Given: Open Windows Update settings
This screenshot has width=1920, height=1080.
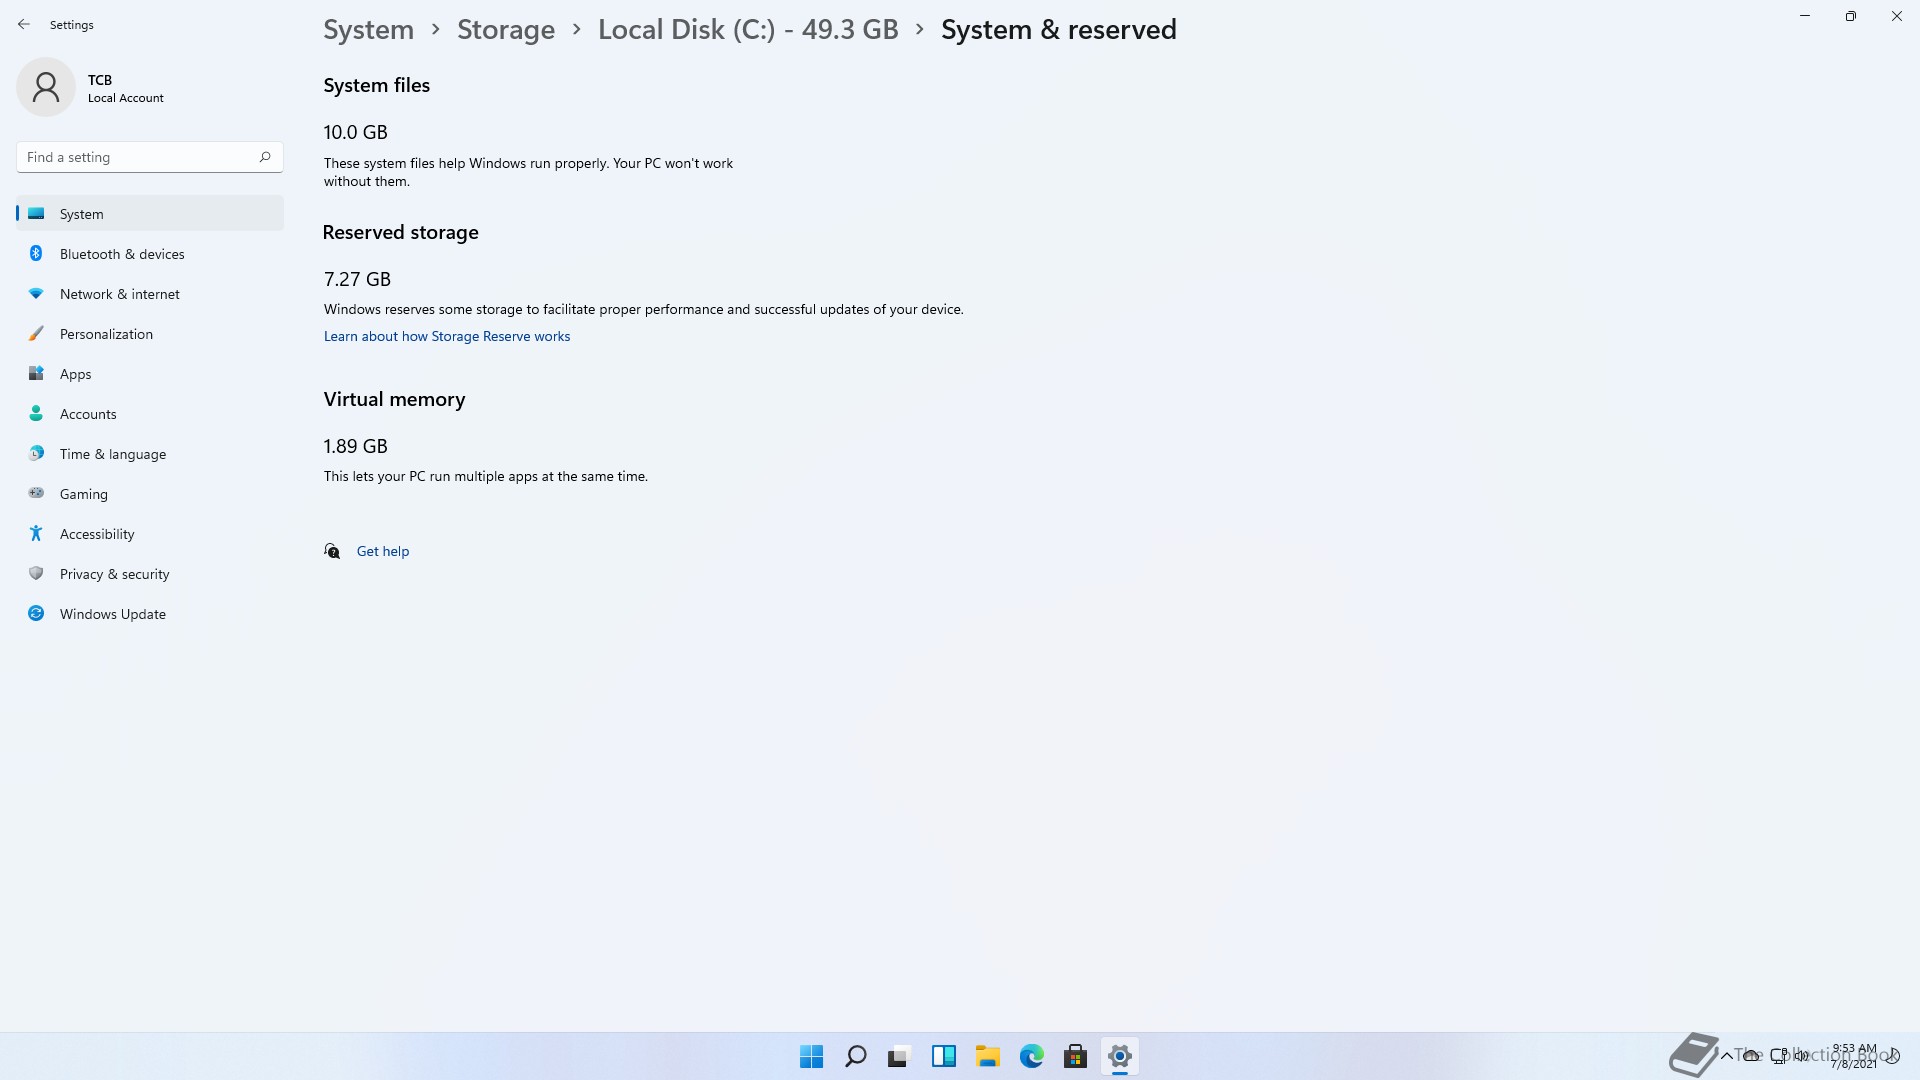Looking at the screenshot, I should pyautogui.click(x=150, y=614).
